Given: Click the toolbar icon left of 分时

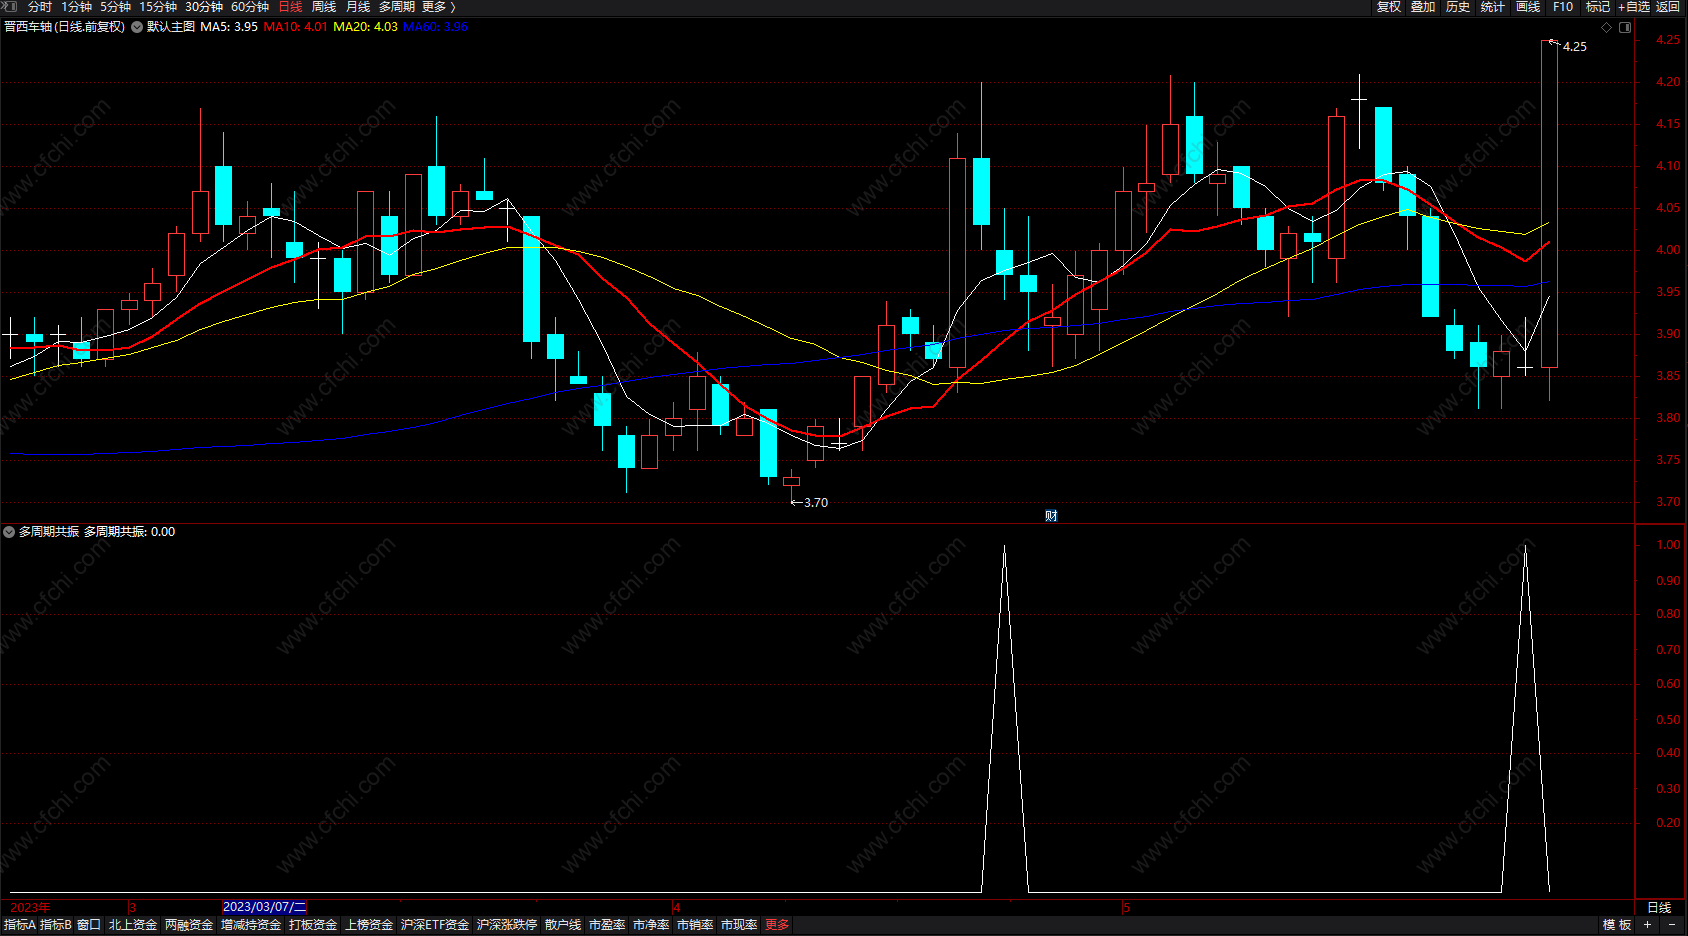Looking at the screenshot, I should tap(11, 7).
